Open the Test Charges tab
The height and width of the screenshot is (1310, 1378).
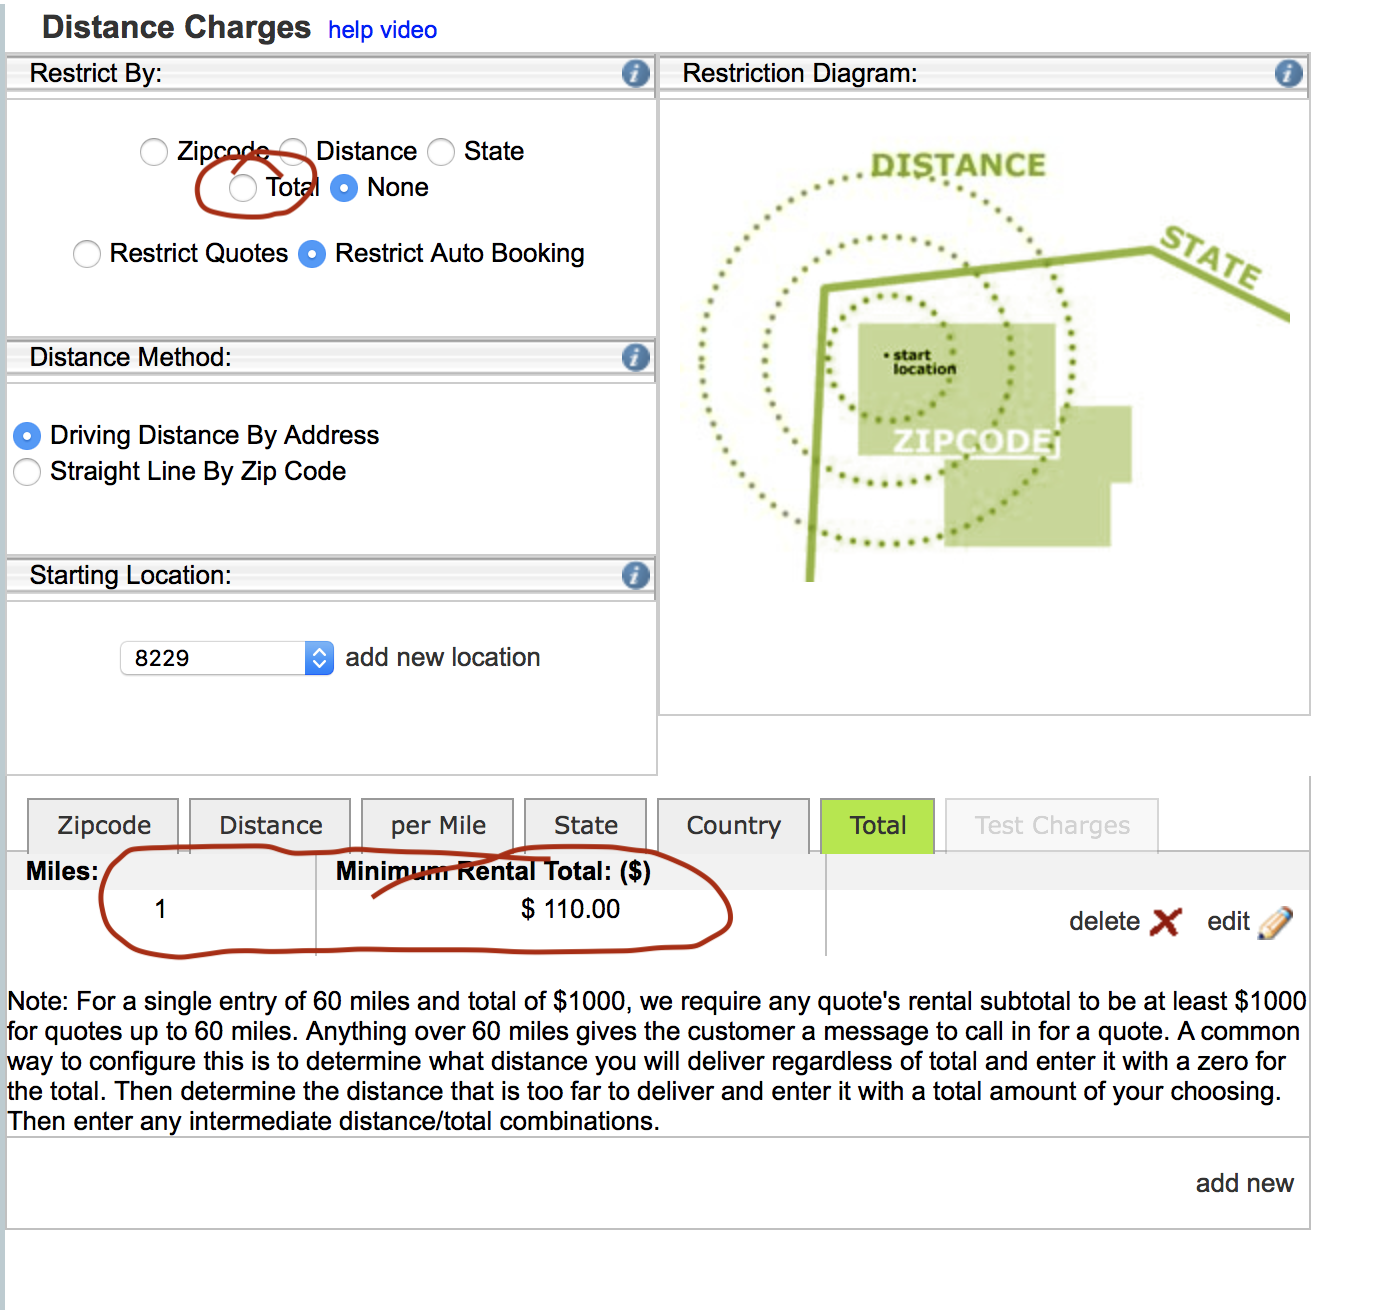pos(1052,825)
